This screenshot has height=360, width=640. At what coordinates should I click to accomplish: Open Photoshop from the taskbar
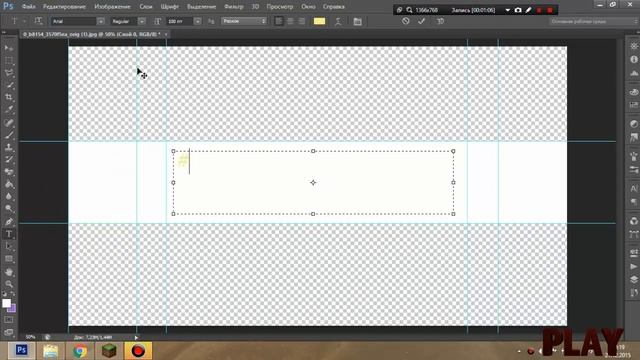[22, 351]
